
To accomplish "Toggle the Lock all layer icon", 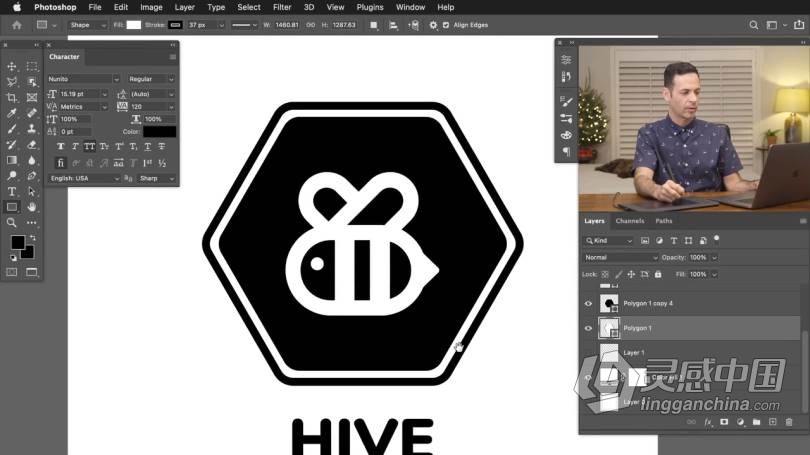I will pyautogui.click(x=658, y=274).
